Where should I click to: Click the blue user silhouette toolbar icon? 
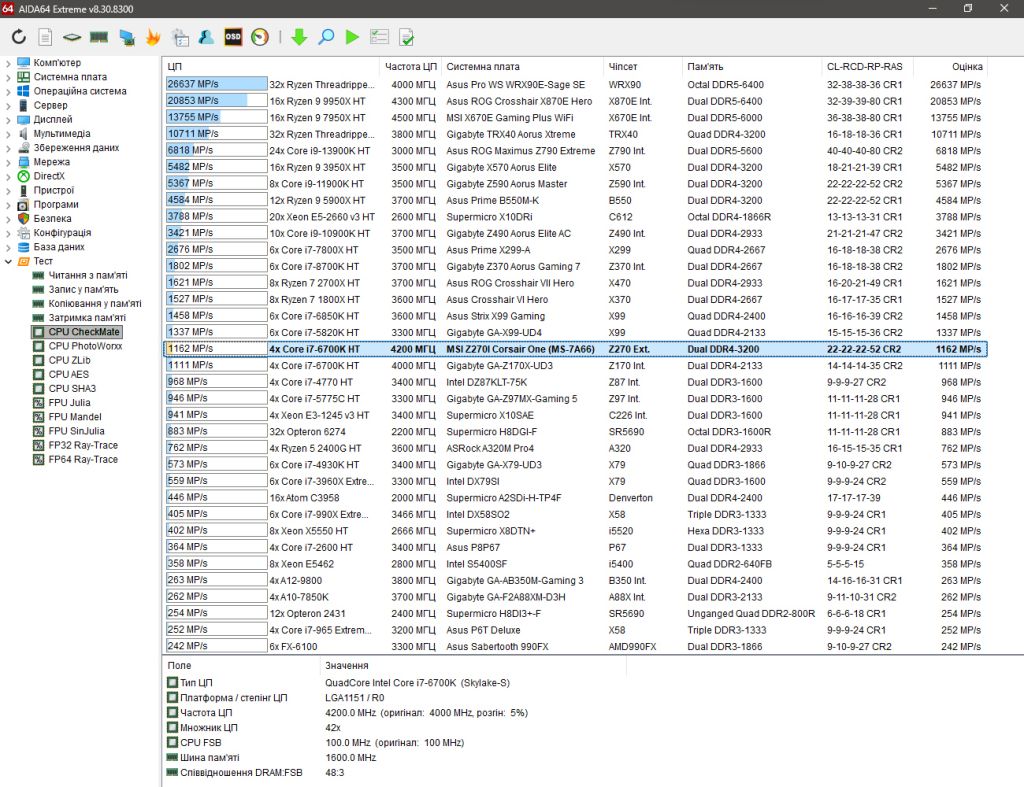pyautogui.click(x=206, y=37)
